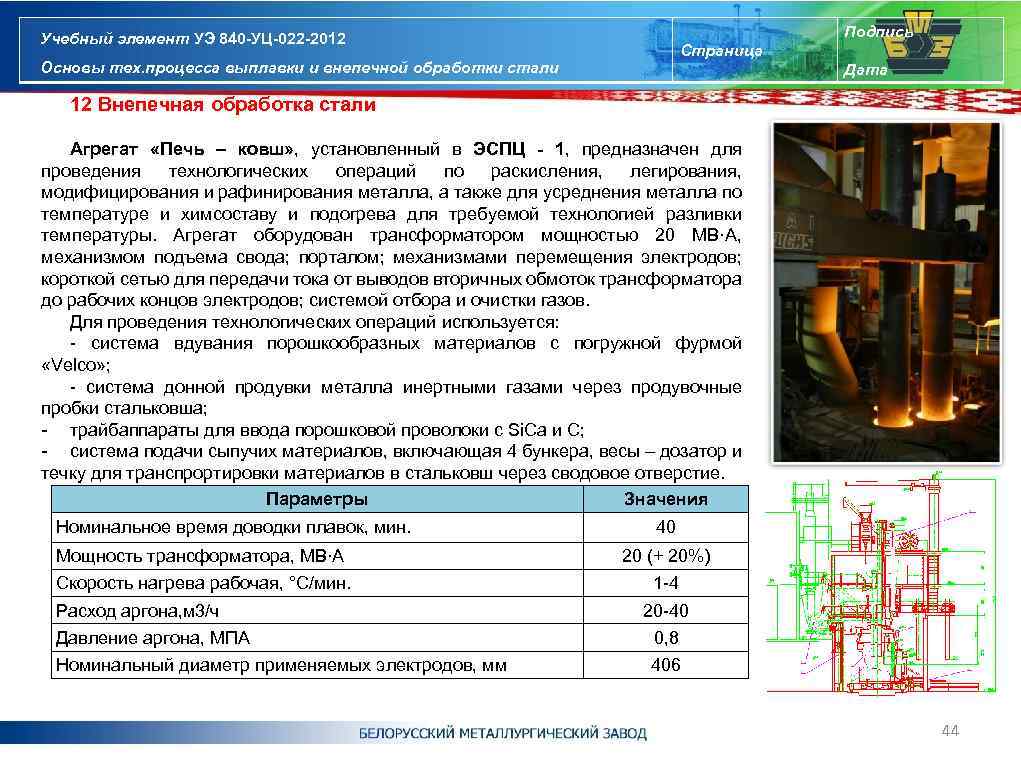Expand the 'Параметры' table header
The height and width of the screenshot is (766, 1021).
pos(320,498)
